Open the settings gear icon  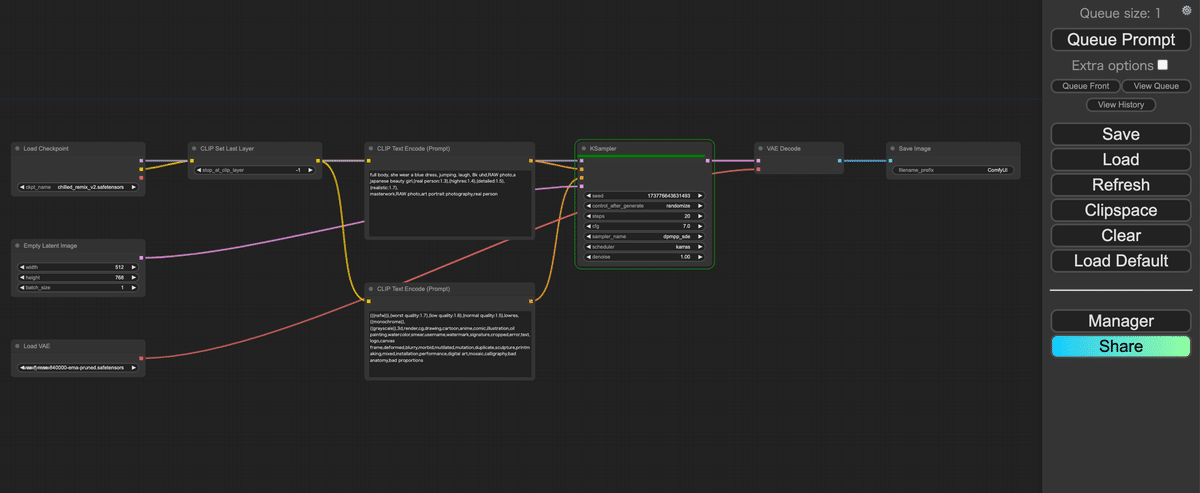coord(1187,10)
